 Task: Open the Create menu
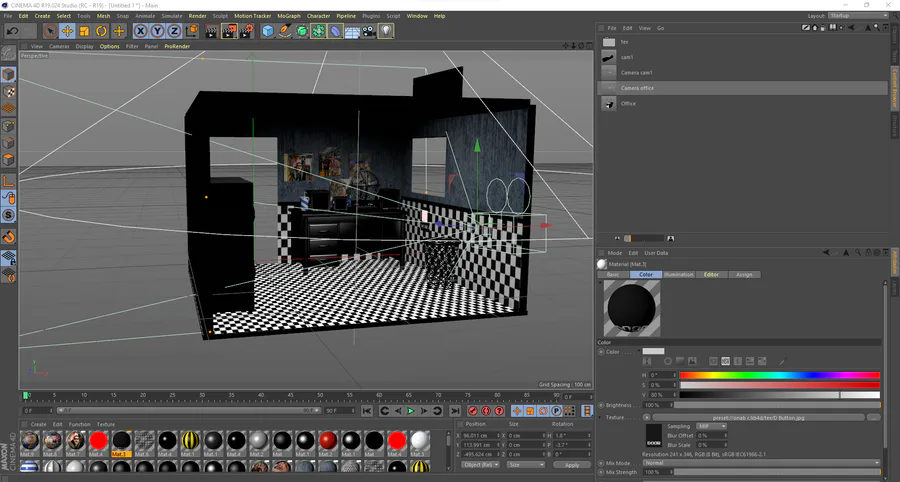[42, 16]
